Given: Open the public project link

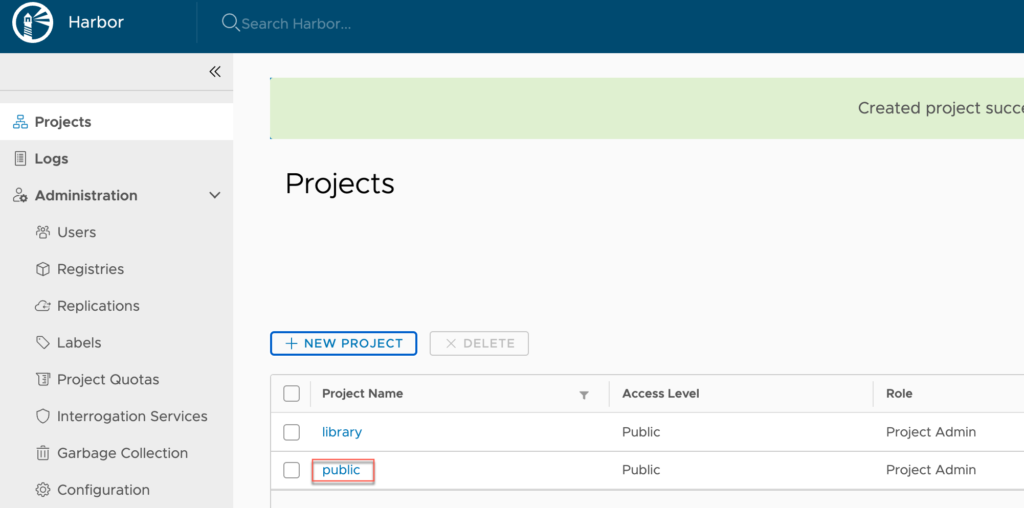Looking at the screenshot, I should (x=341, y=470).
